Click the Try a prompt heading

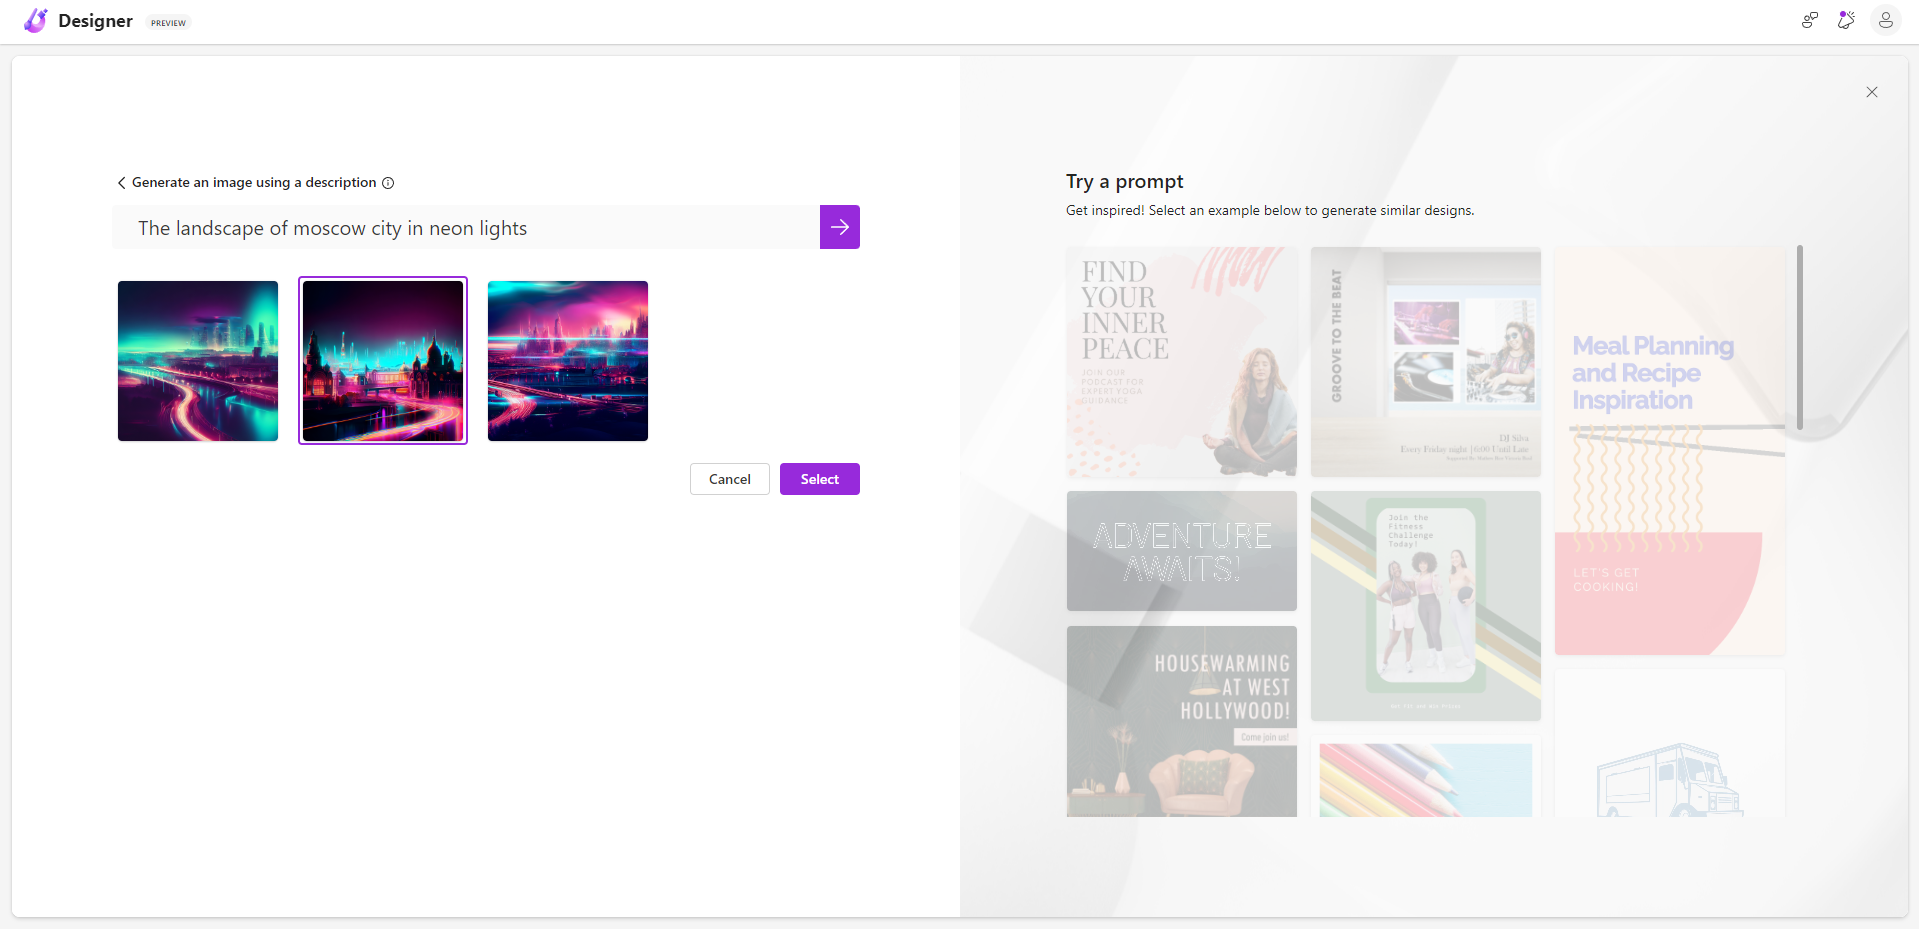click(x=1124, y=182)
